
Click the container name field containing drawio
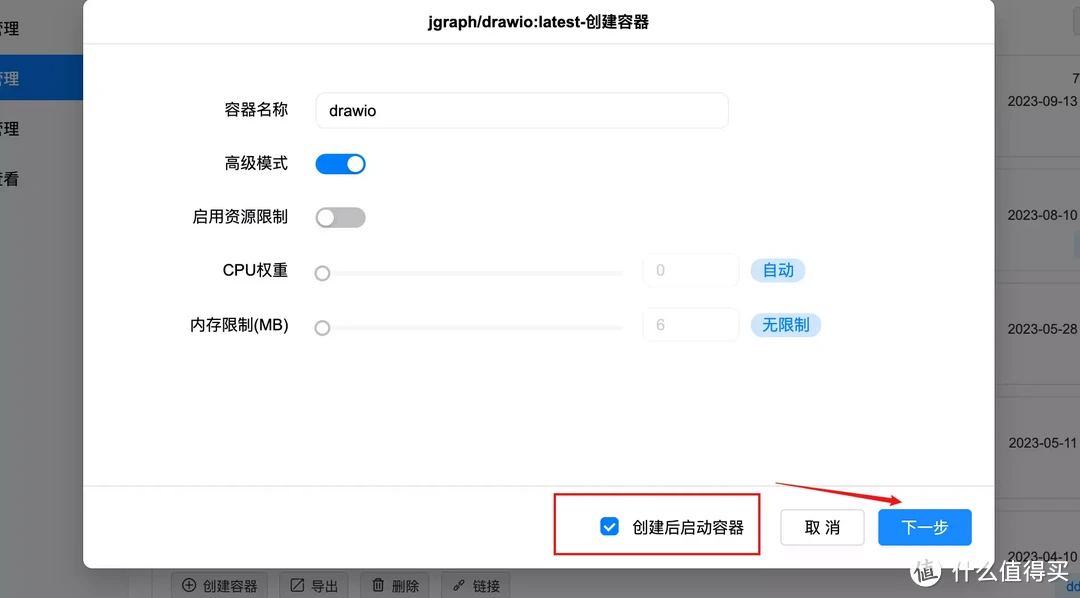(521, 110)
